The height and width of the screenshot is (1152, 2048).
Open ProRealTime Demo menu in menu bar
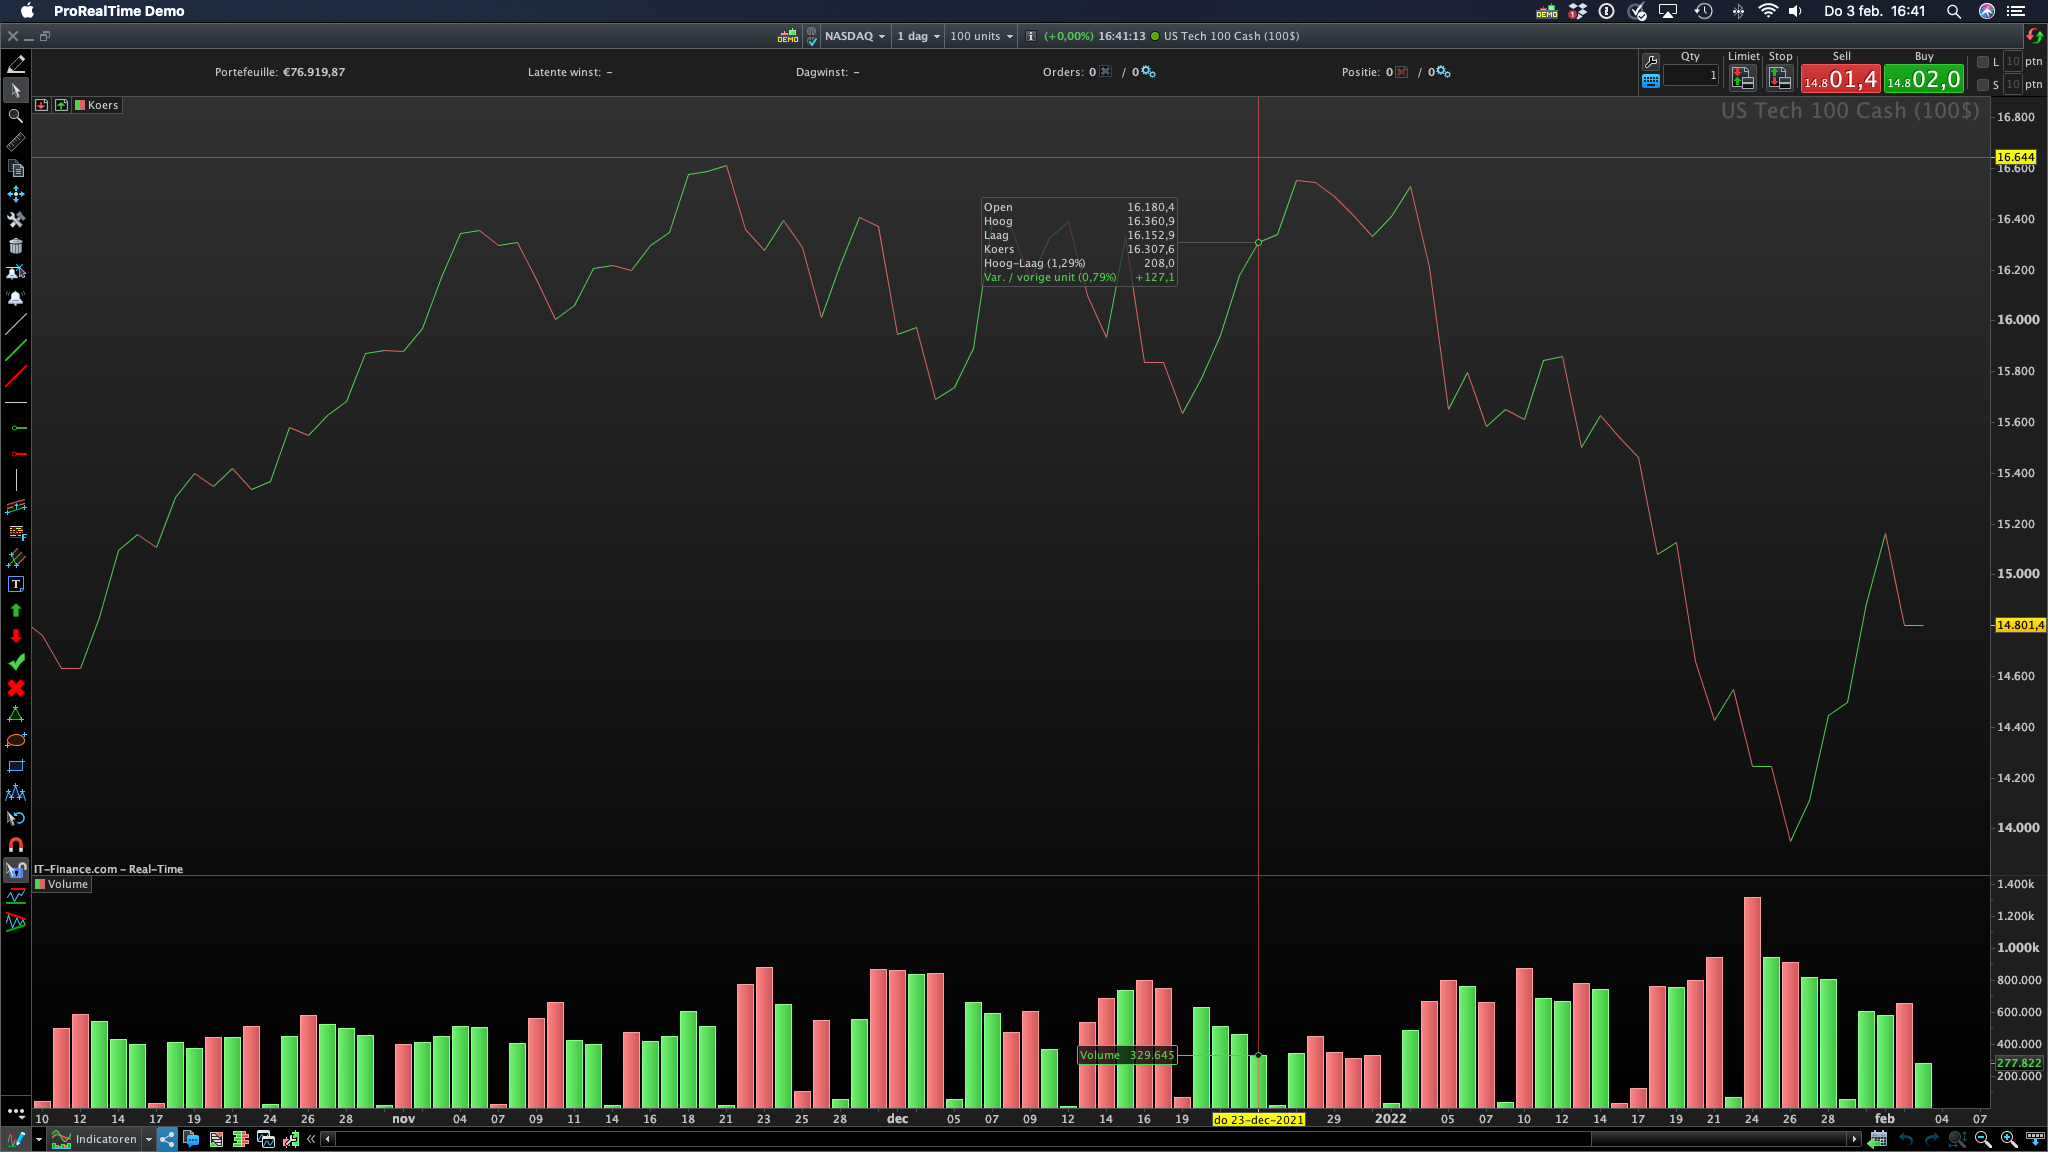[x=119, y=11]
